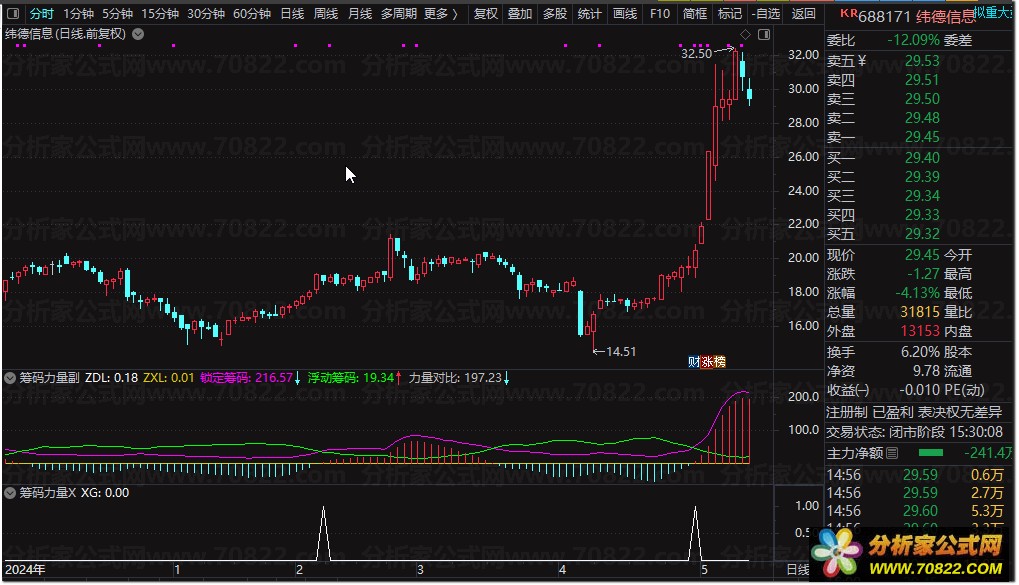Open the 统计 statistics tool

pos(589,14)
